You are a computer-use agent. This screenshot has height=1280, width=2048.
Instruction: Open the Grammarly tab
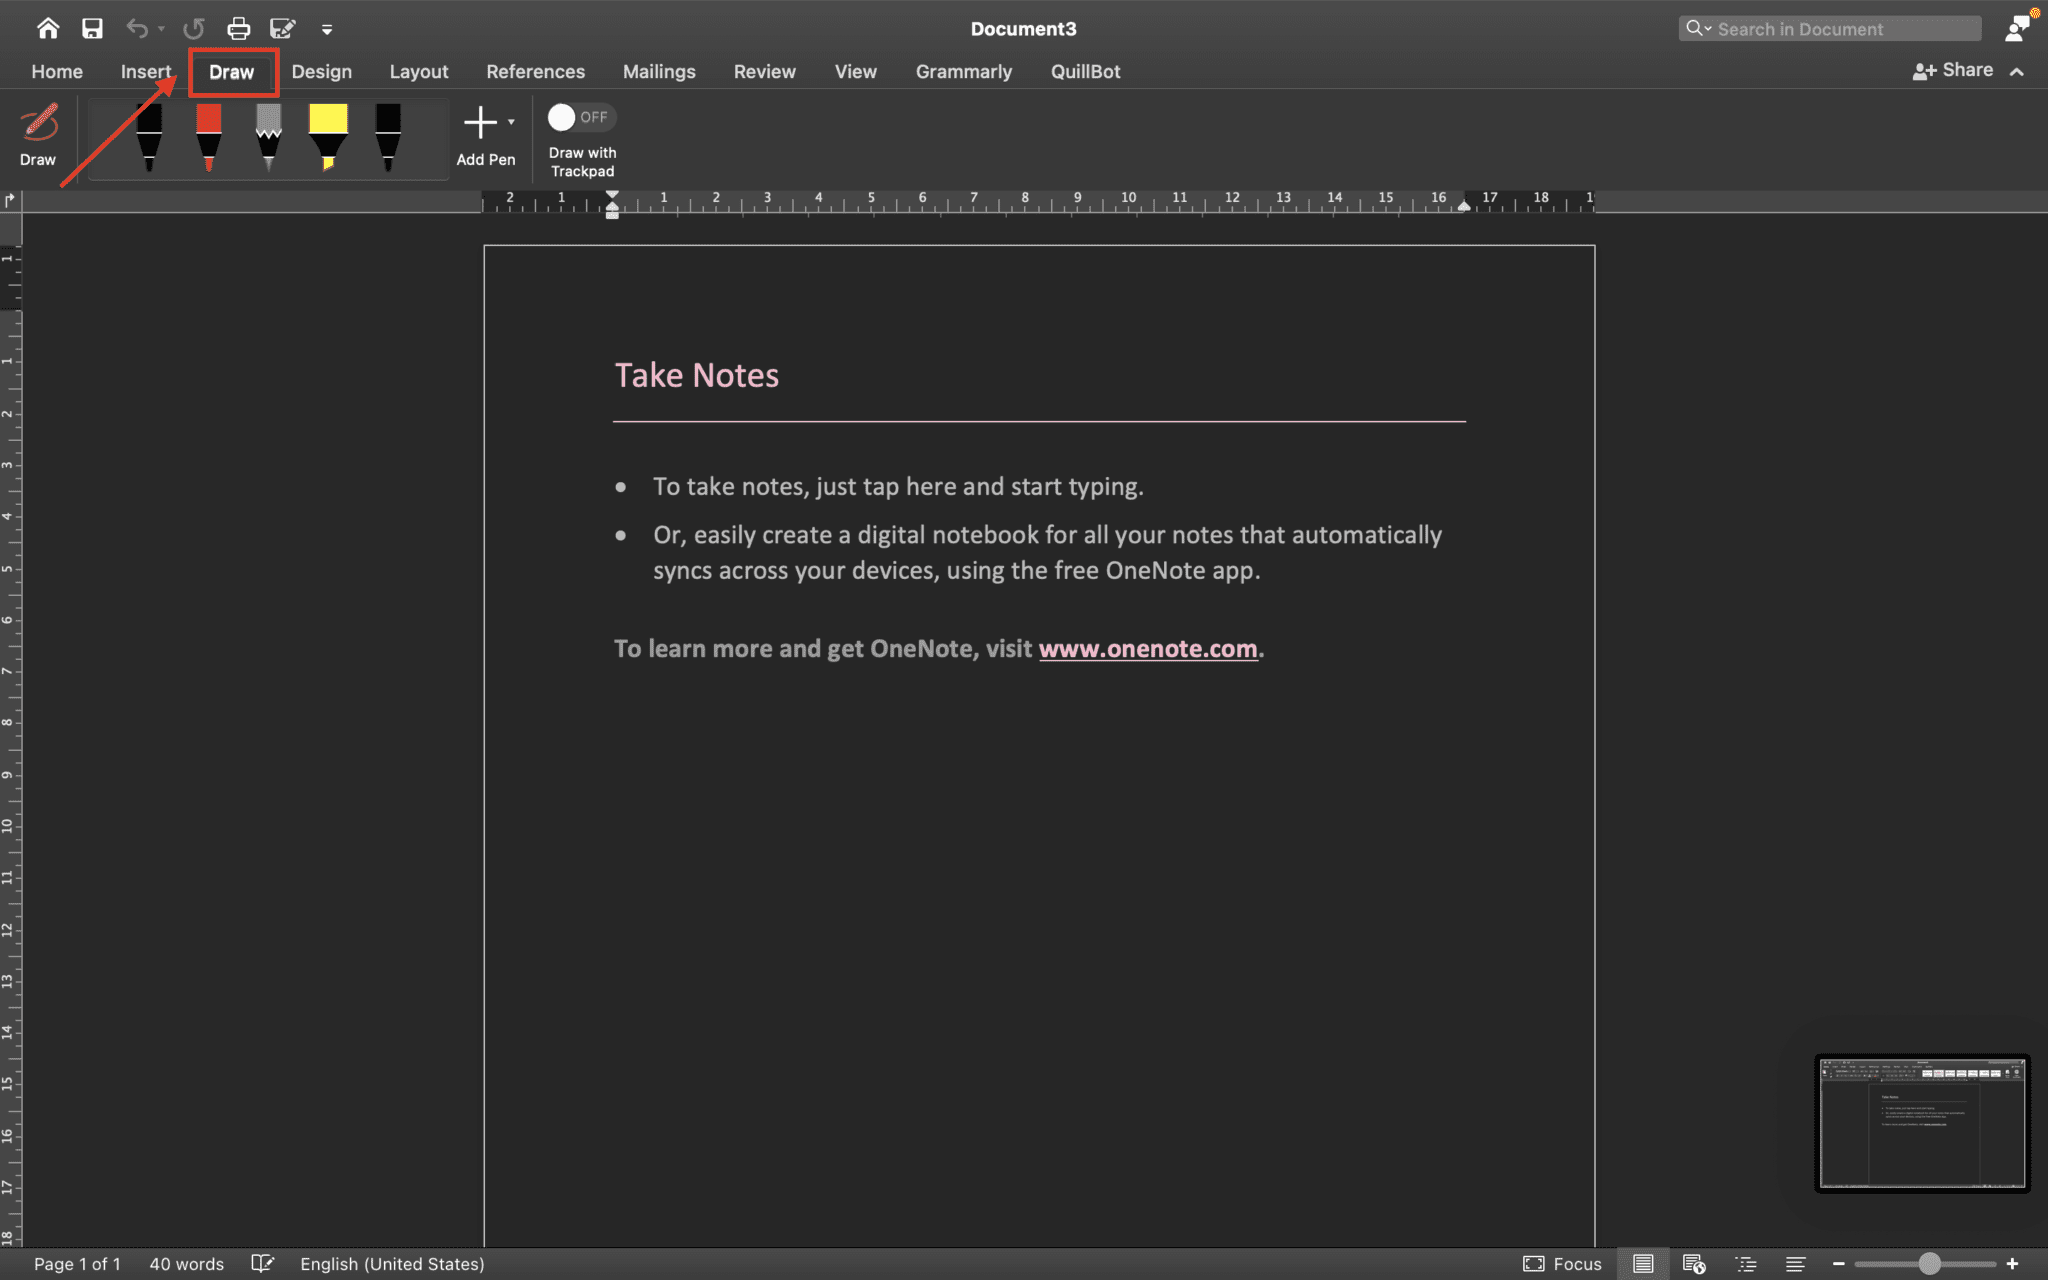coord(962,71)
